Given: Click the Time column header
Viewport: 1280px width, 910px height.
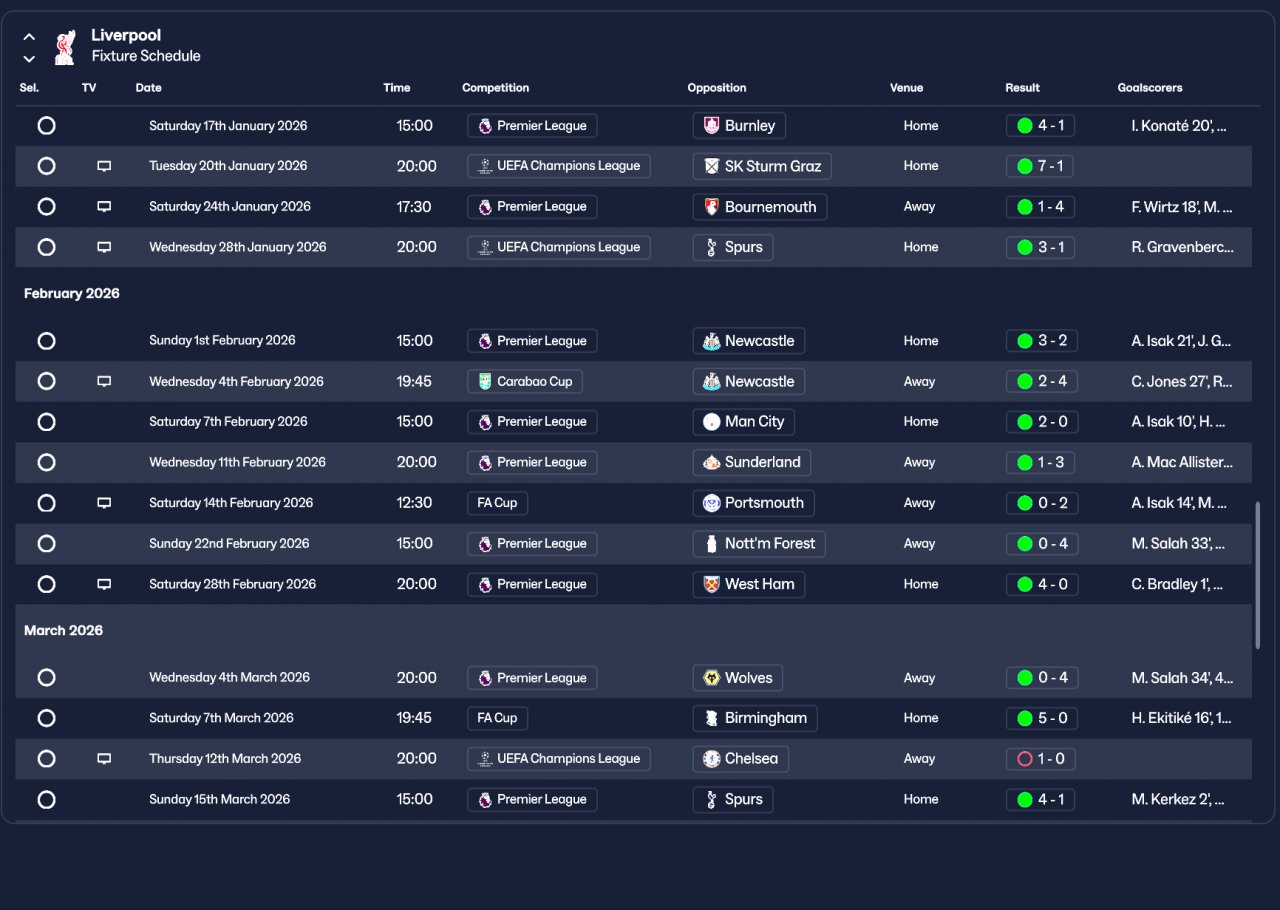Looking at the screenshot, I should pyautogui.click(x=397, y=88).
